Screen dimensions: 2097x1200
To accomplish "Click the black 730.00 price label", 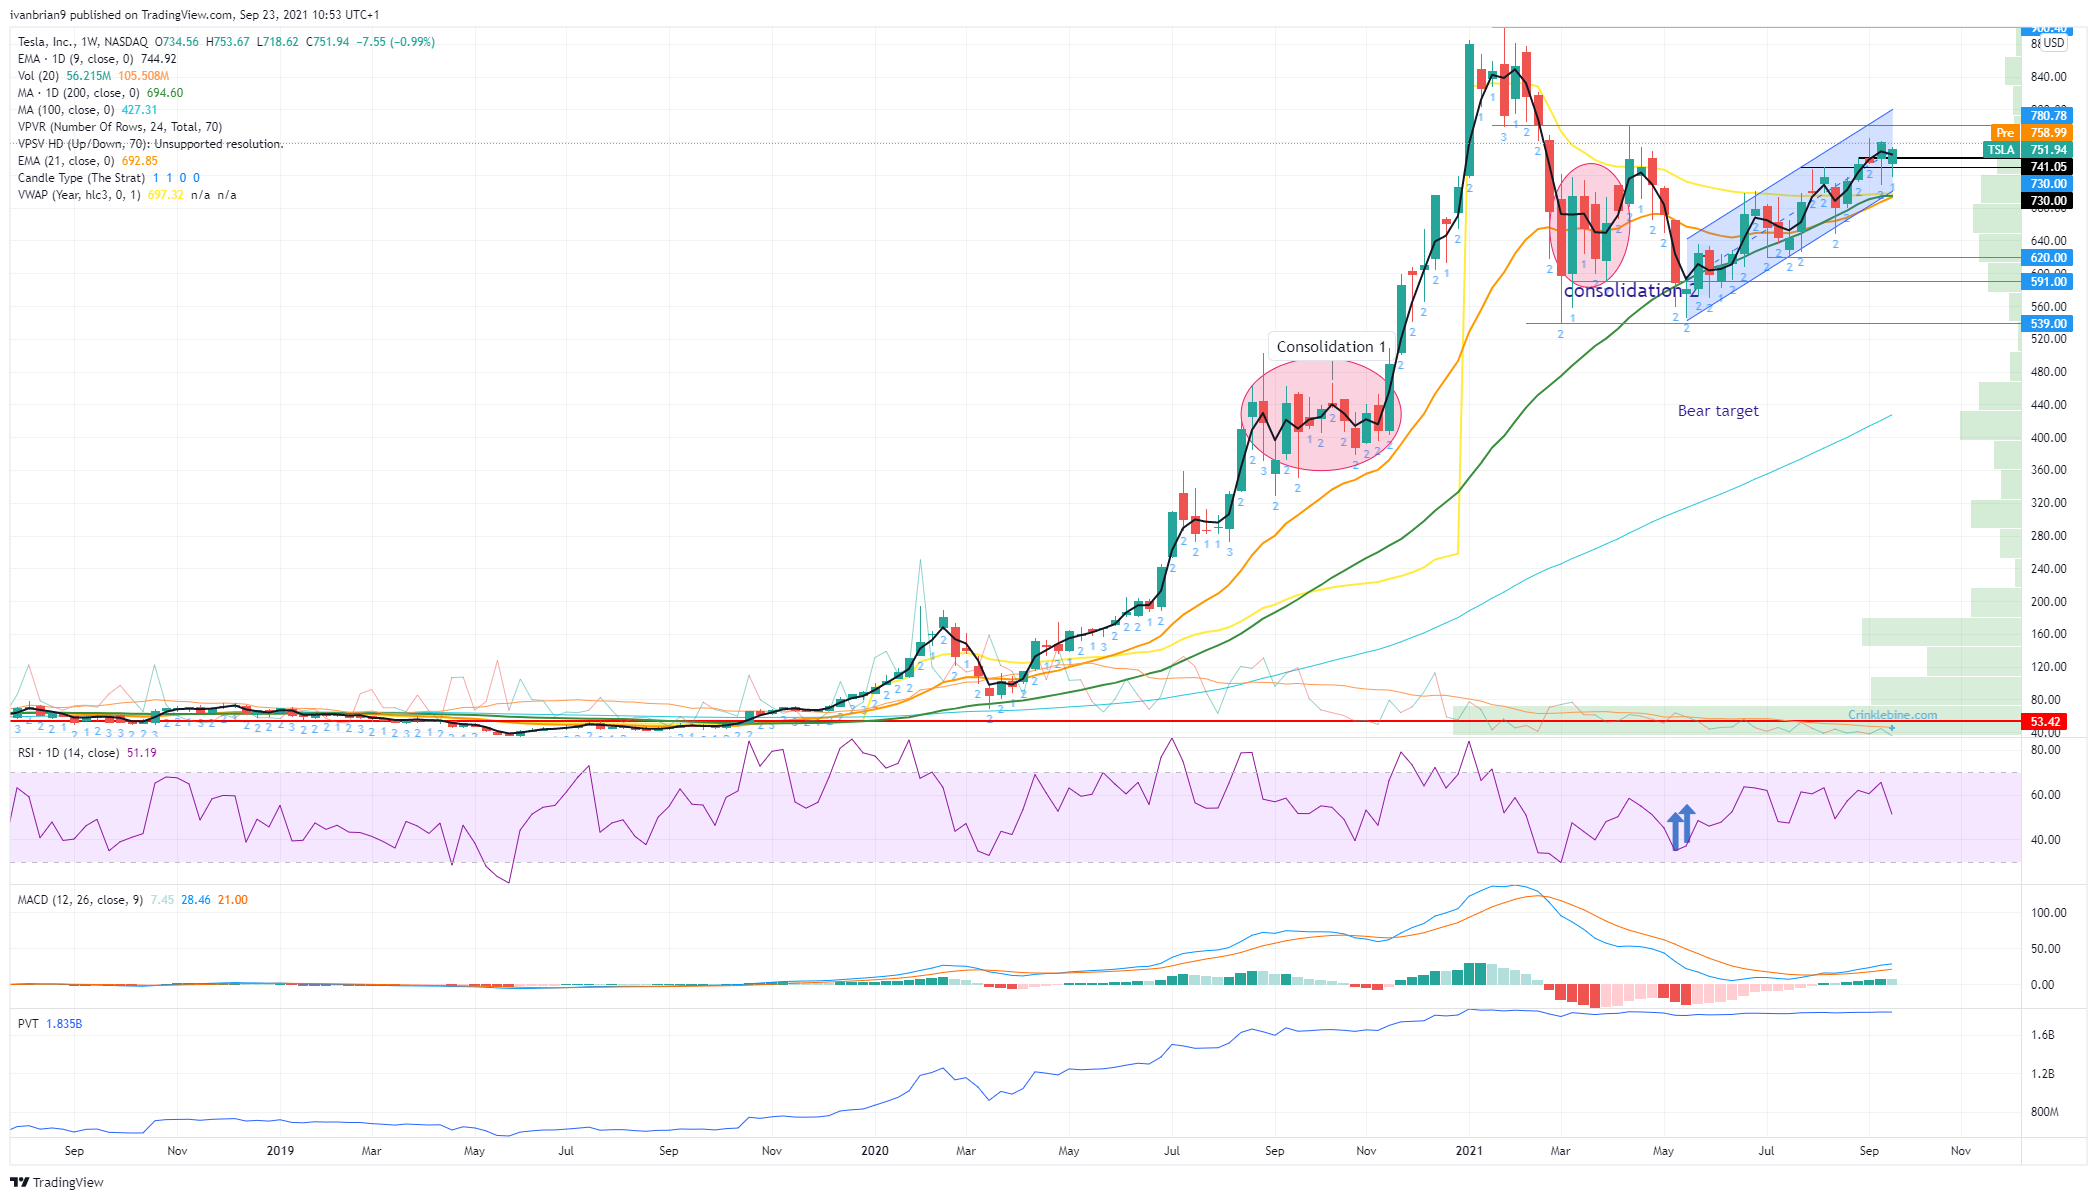I will [x=2048, y=201].
